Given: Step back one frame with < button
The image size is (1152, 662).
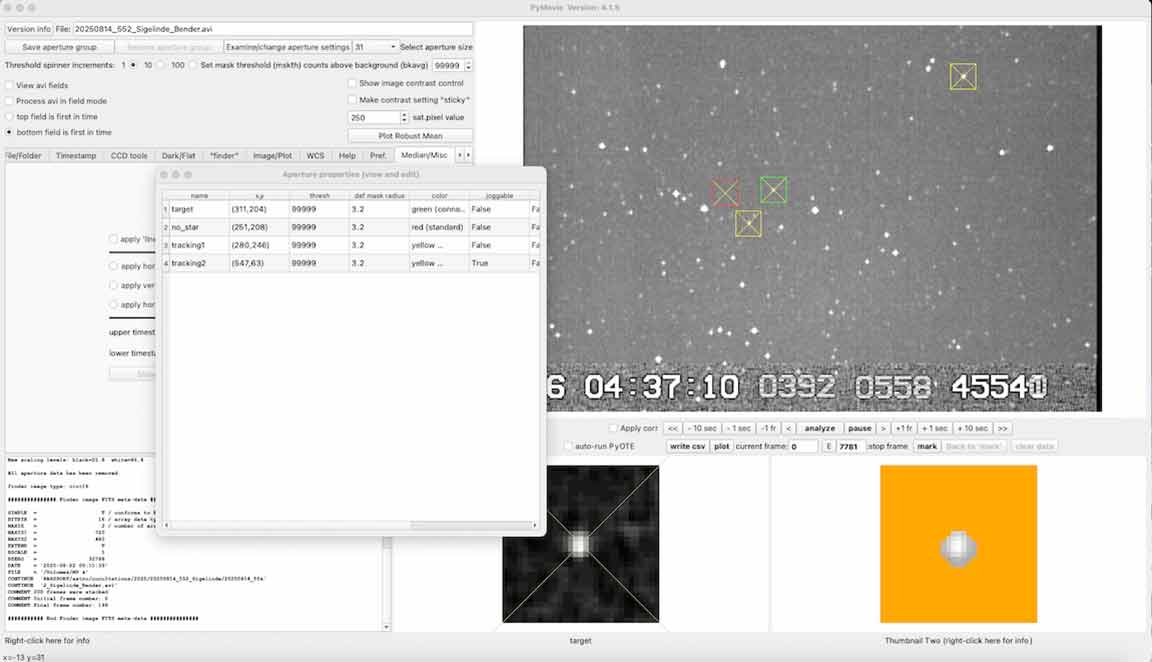Looking at the screenshot, I should click(788, 428).
